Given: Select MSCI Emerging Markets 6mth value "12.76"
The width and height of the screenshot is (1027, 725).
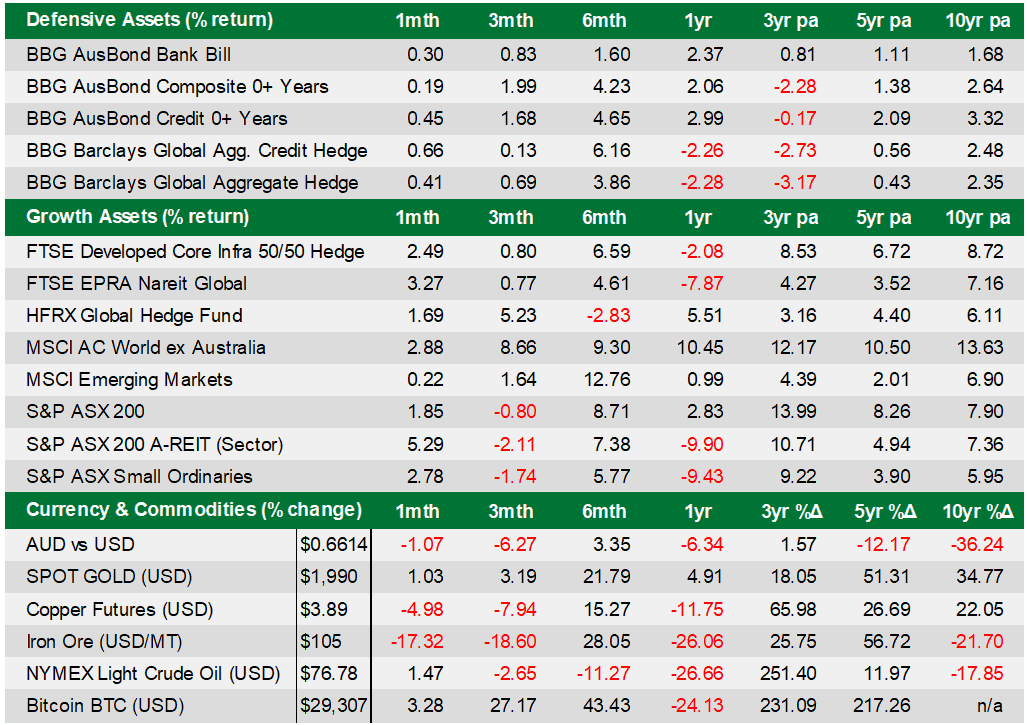Looking at the screenshot, I should (607, 380).
